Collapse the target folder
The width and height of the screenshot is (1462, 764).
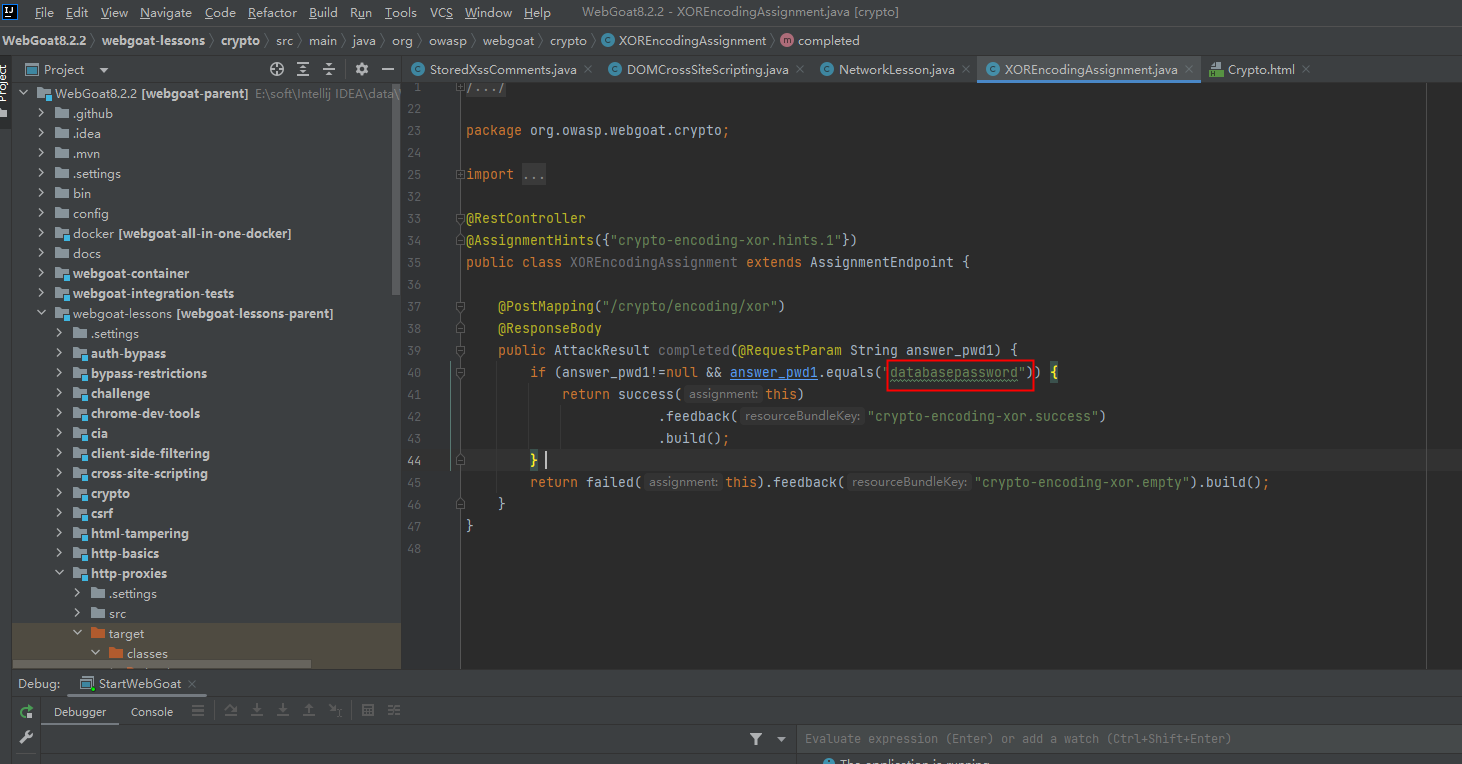pyautogui.click(x=77, y=633)
